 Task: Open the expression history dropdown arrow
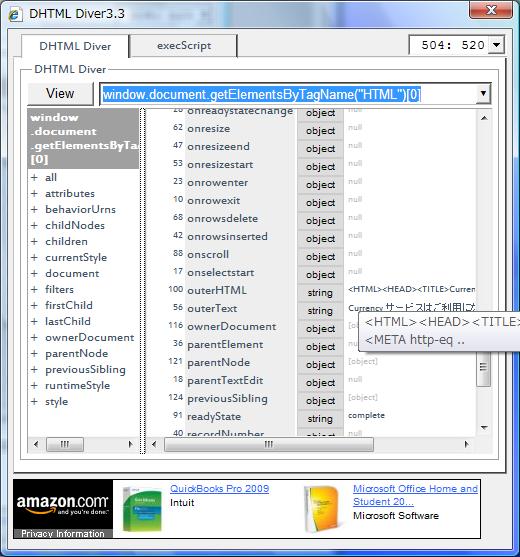[x=483, y=94]
